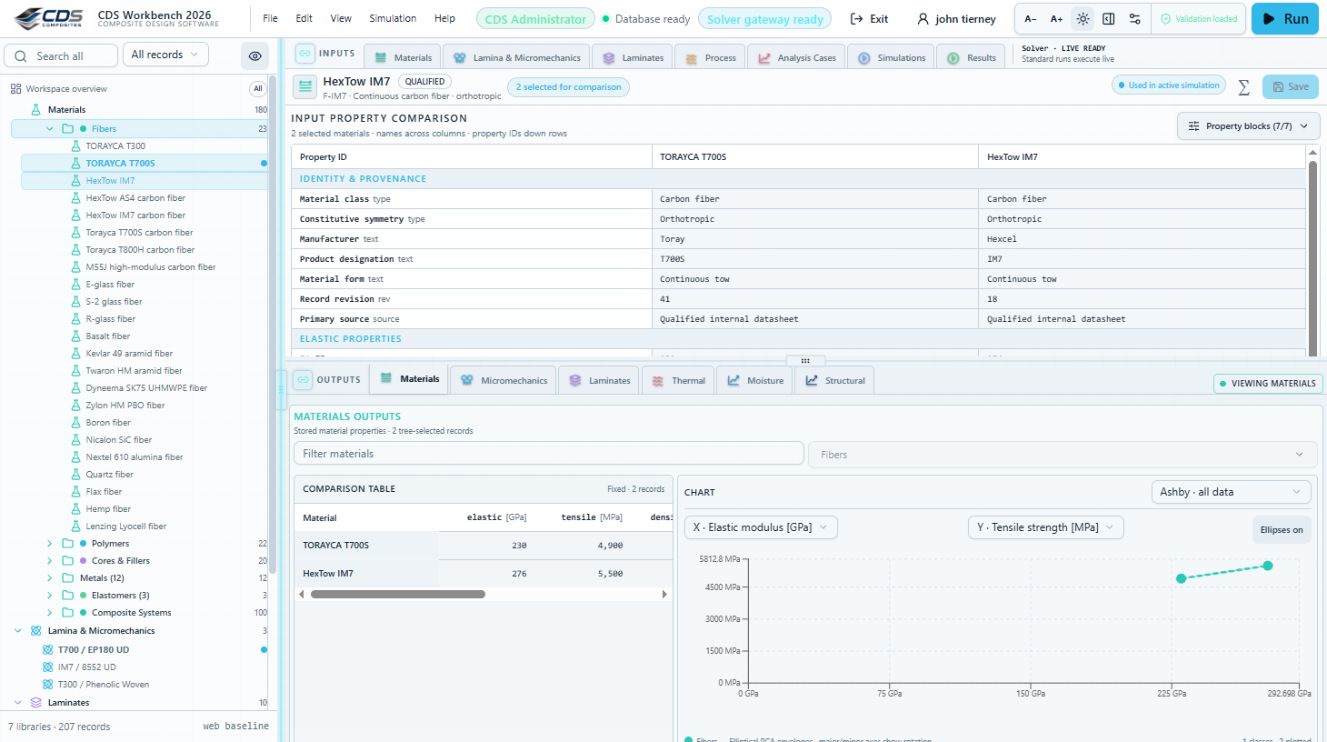Viewport: 1327px width, 742px height.
Task: Click the Materials flask icon in the tree
Action: 37,110
